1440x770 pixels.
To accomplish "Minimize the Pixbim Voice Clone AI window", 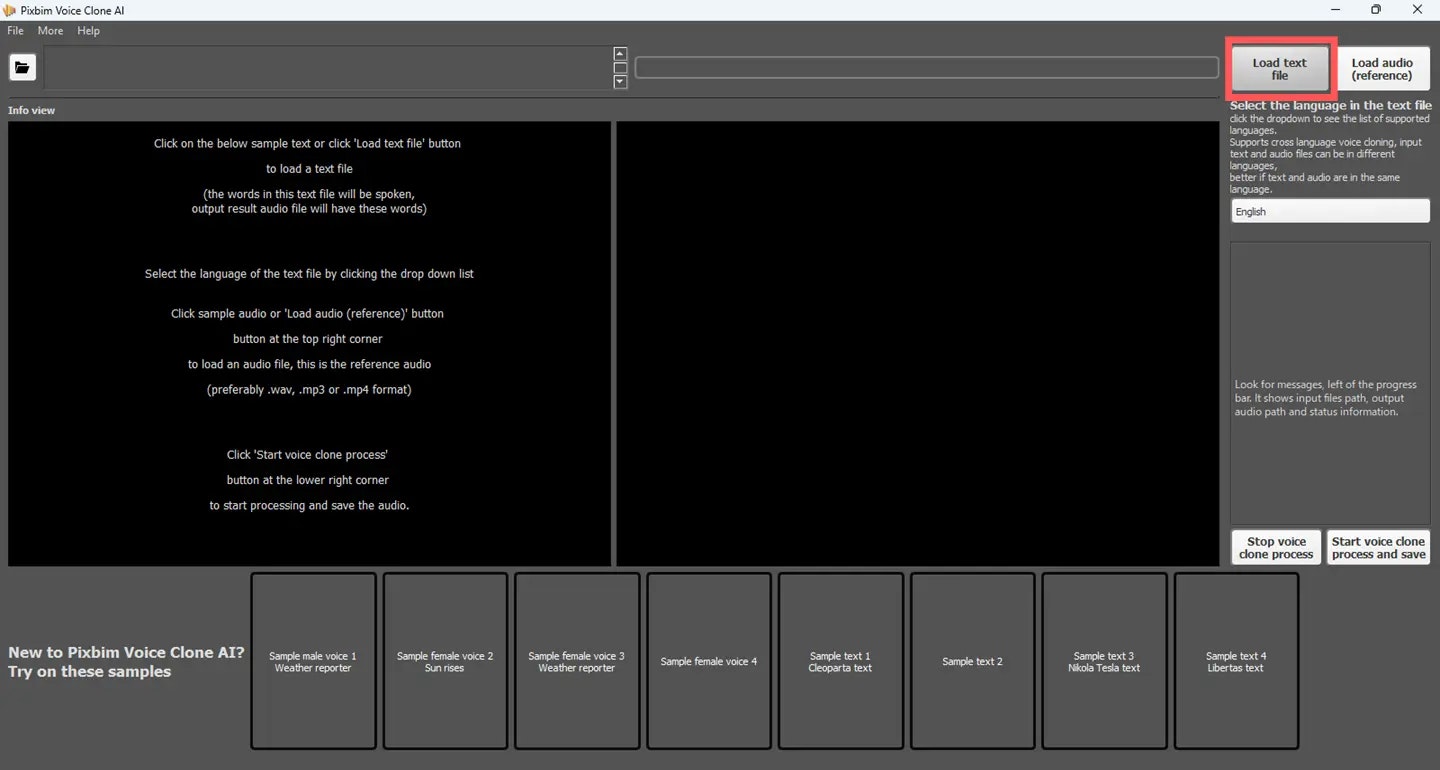I will pyautogui.click(x=1336, y=10).
